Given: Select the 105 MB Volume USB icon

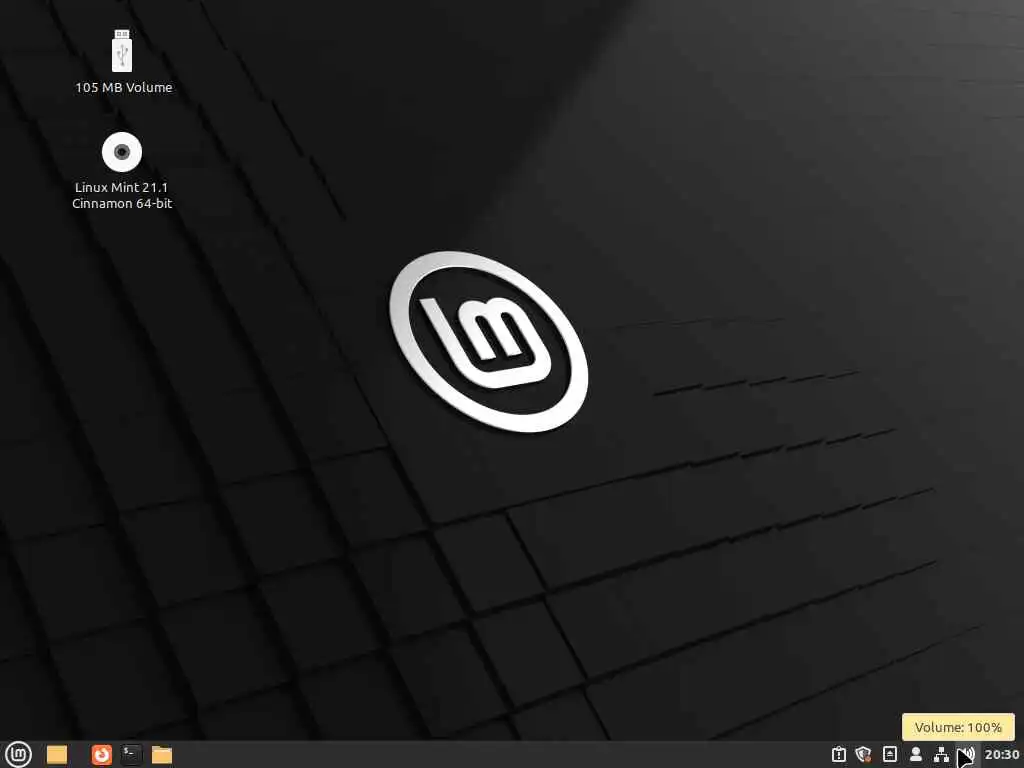Looking at the screenshot, I should (x=122, y=51).
